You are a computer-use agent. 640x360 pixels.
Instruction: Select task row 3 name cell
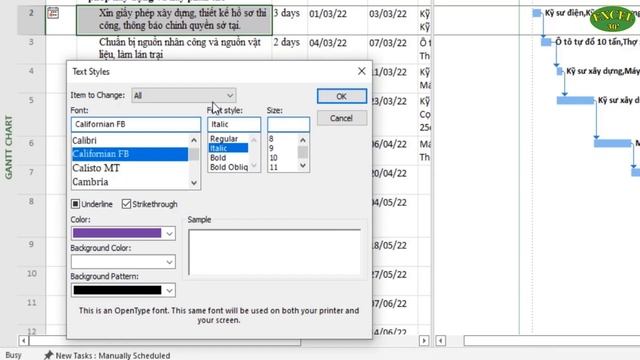[x=174, y=49]
